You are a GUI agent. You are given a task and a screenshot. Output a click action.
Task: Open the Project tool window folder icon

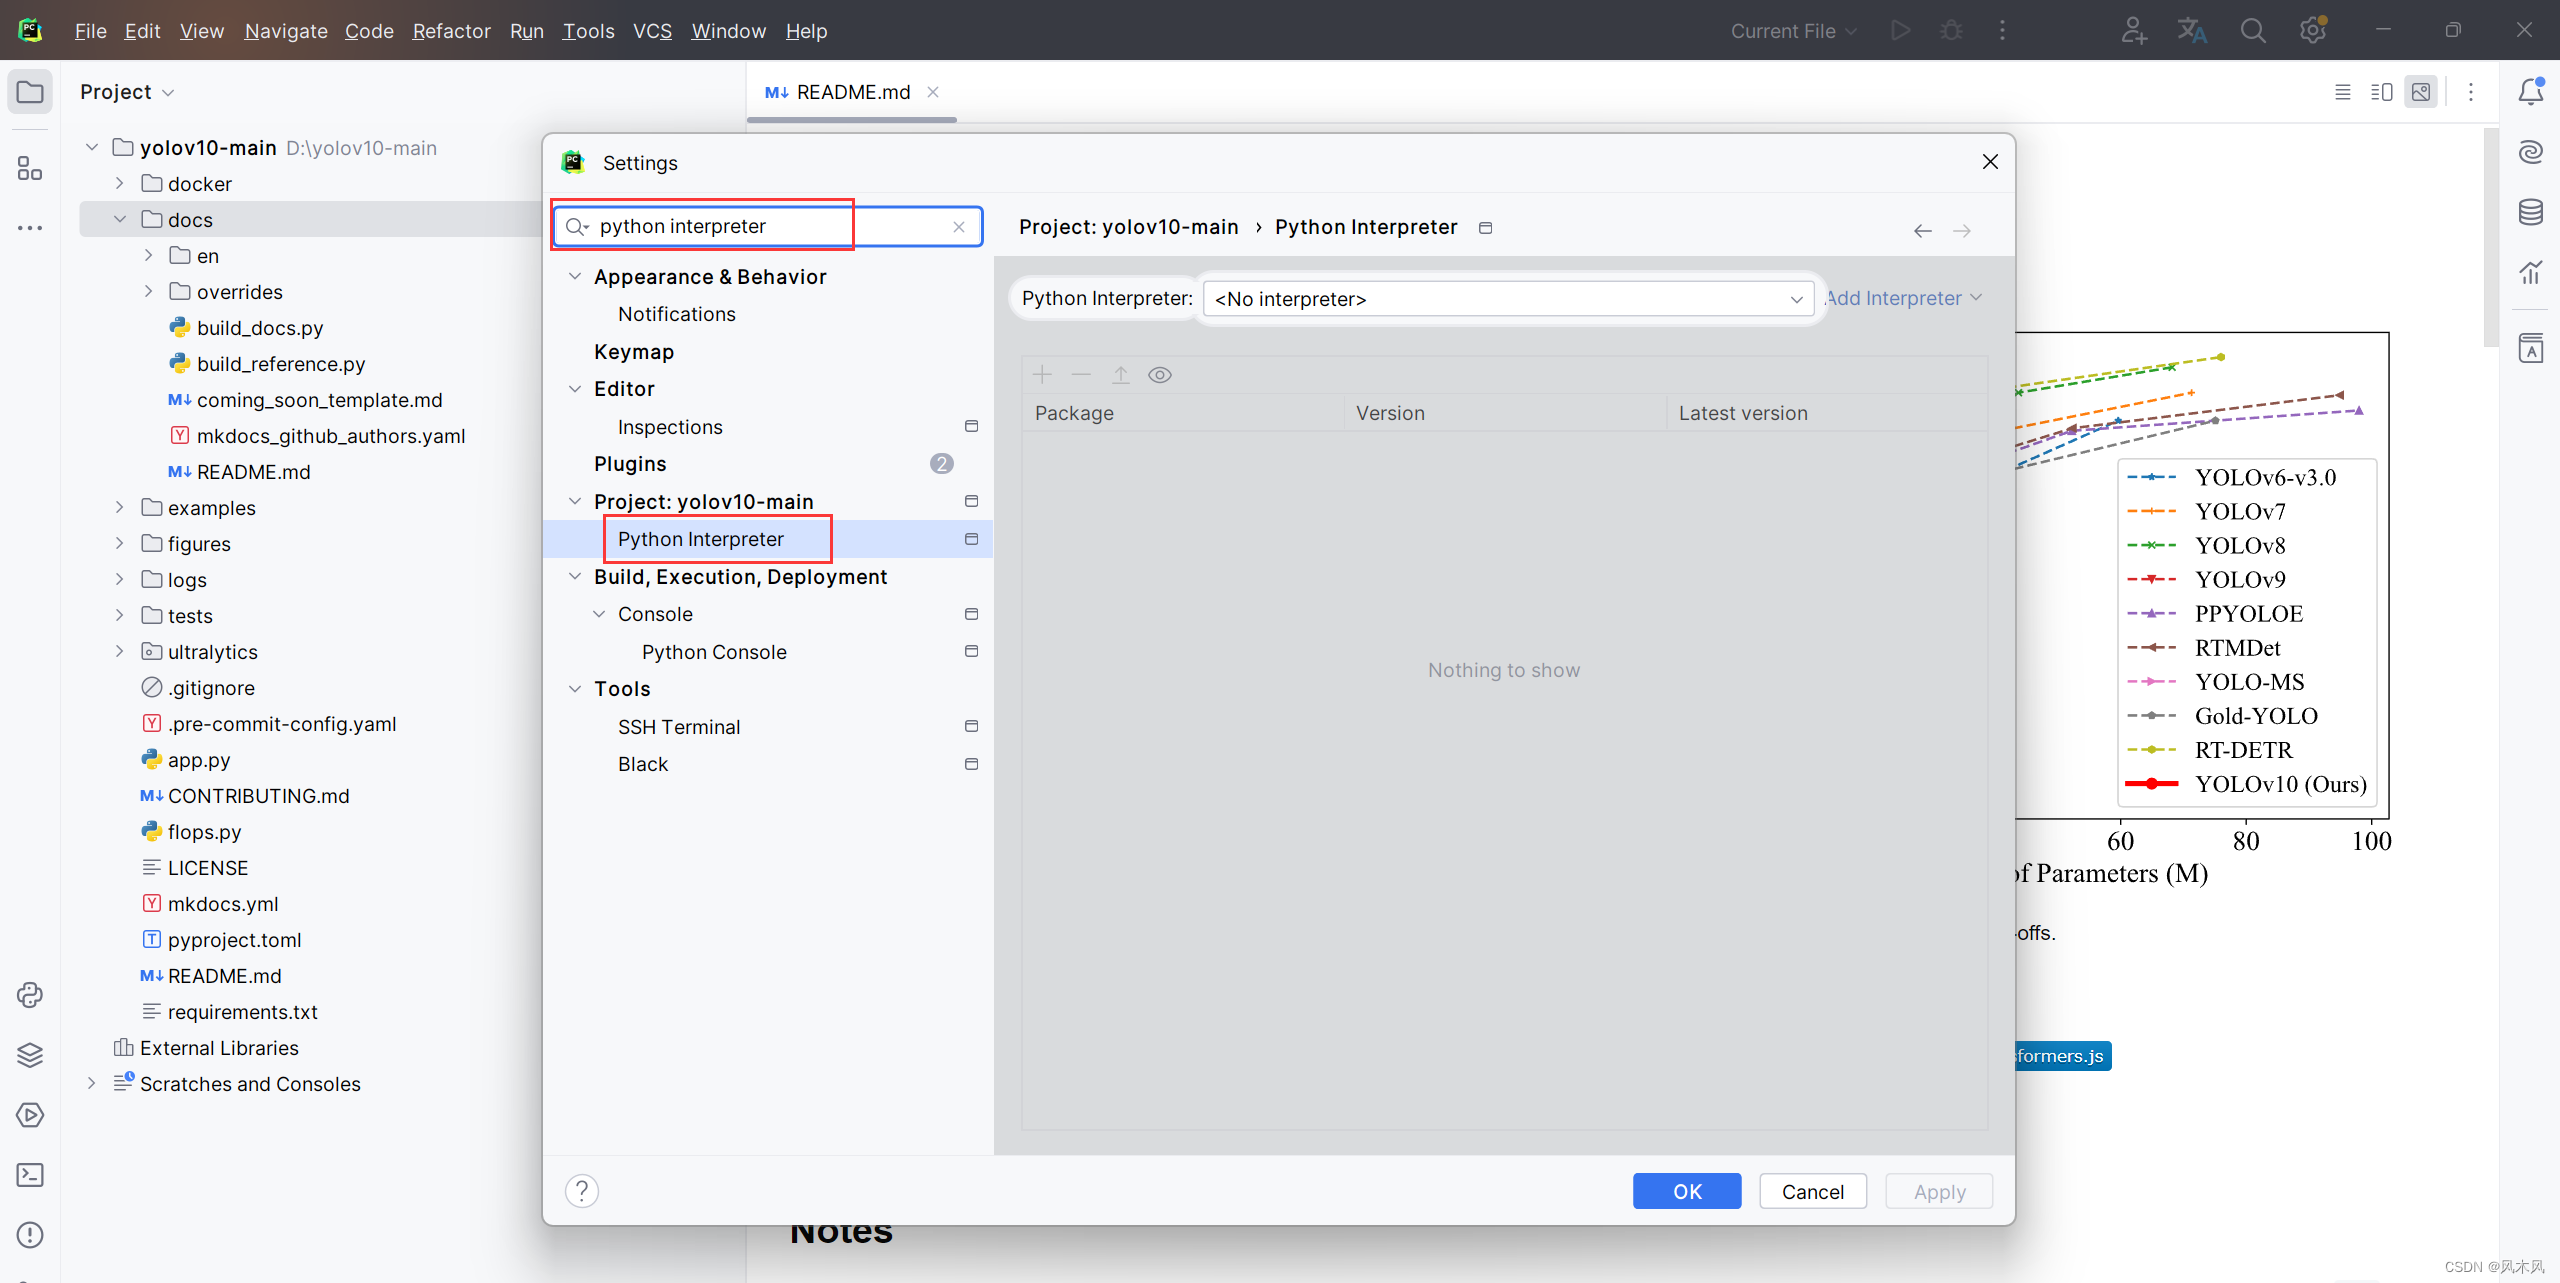tap(30, 92)
